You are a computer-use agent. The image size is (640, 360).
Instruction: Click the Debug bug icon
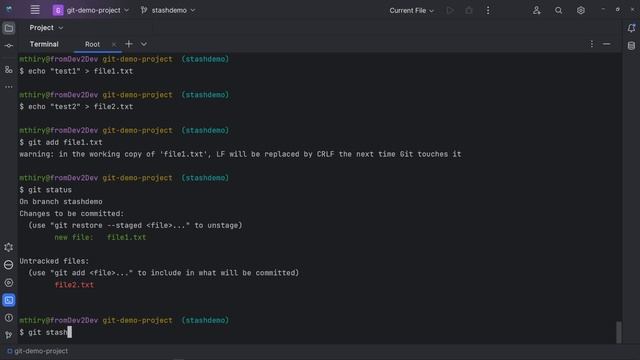point(469,10)
